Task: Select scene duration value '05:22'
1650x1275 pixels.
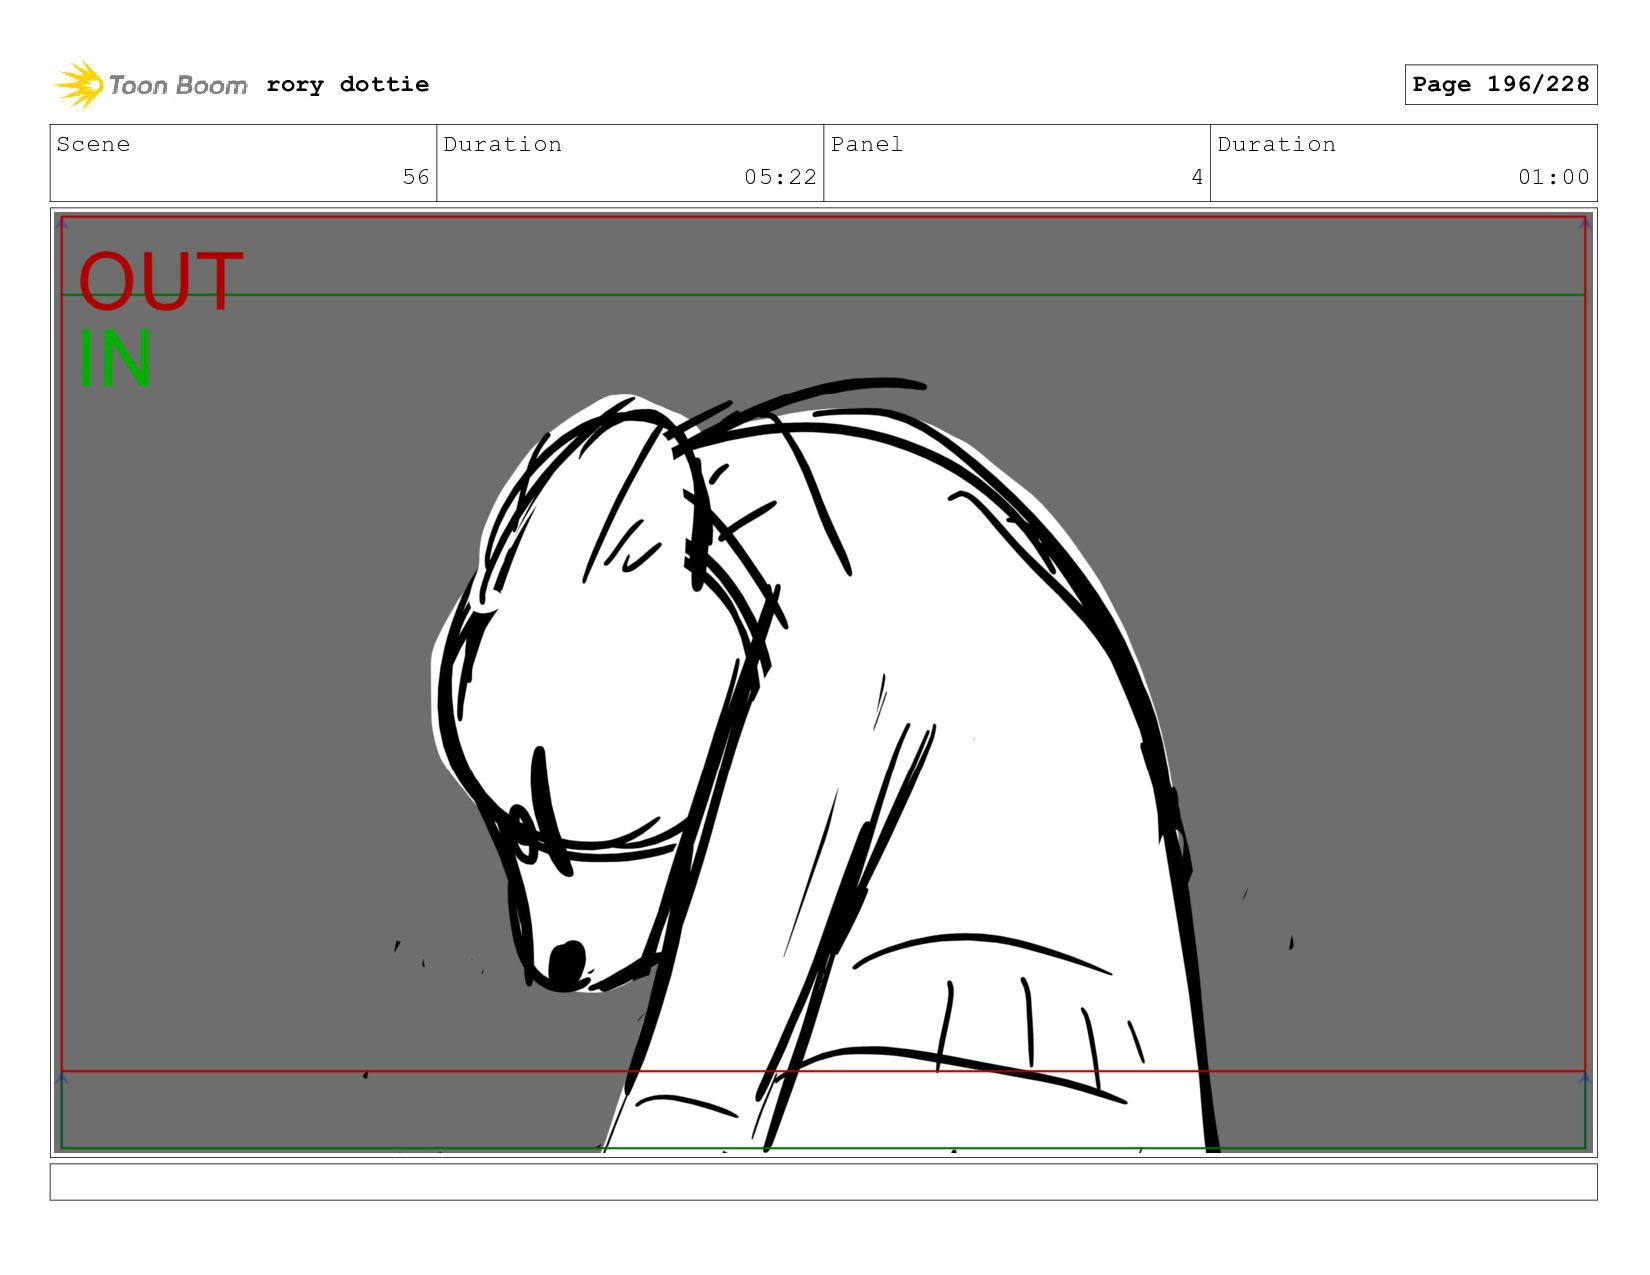Action: (x=780, y=177)
